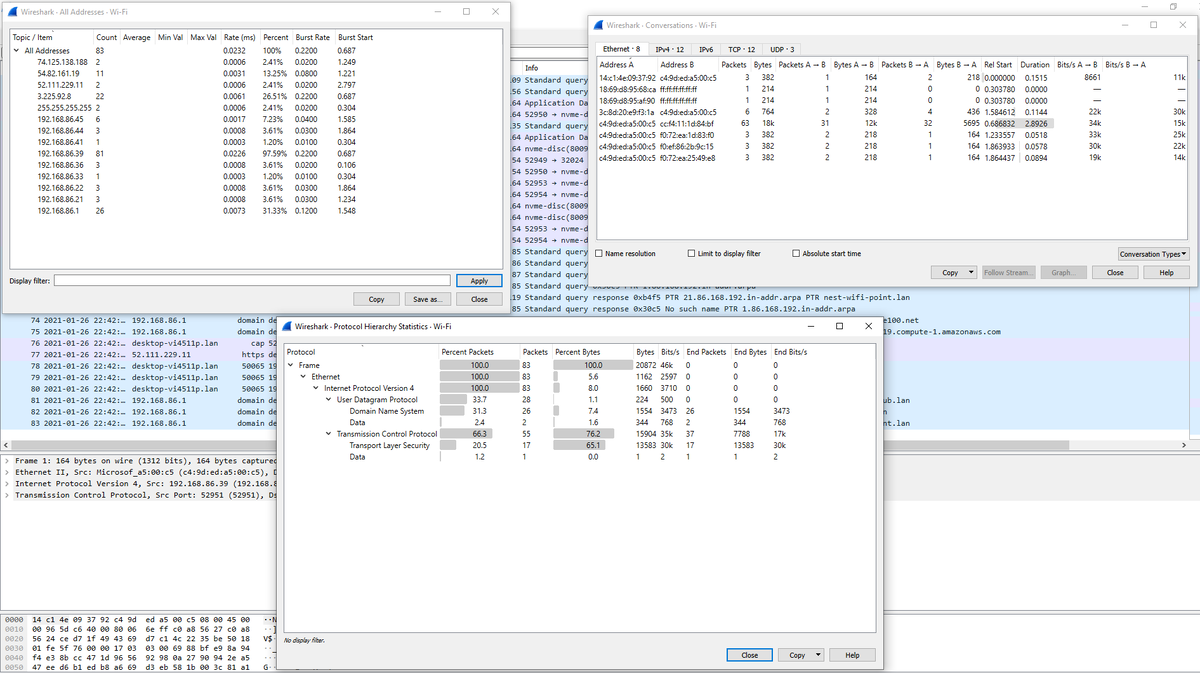Sort Conversations by Rel Start column

click(x=998, y=65)
